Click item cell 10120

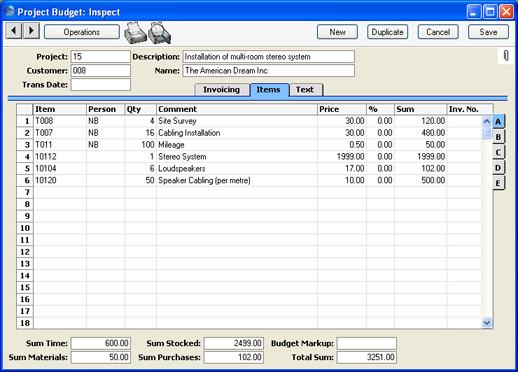click(60, 180)
